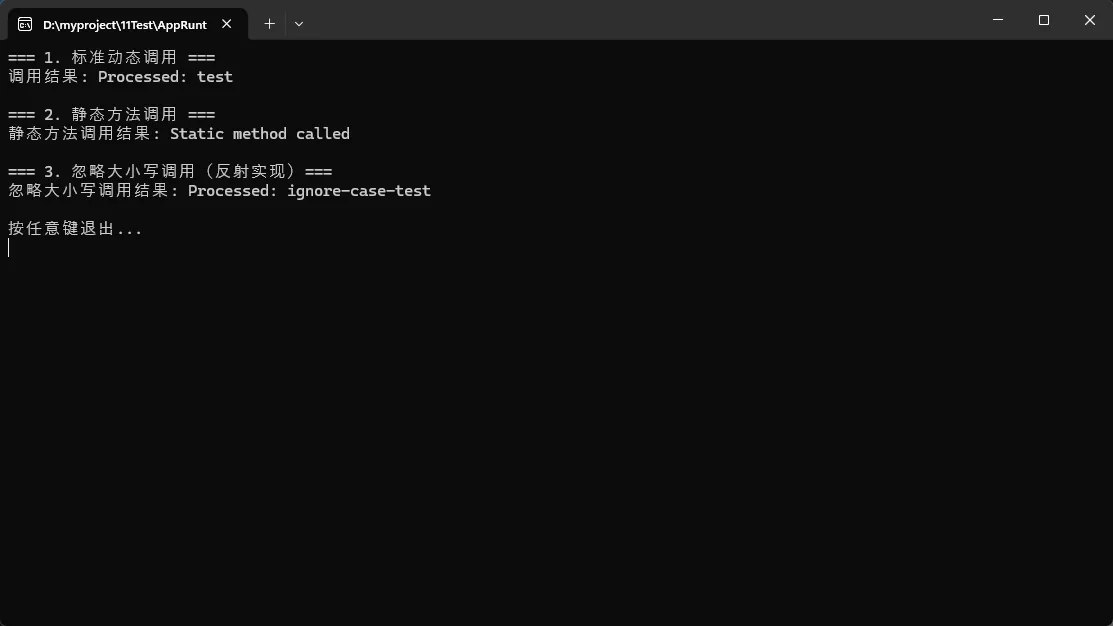This screenshot has height=626, width=1113.
Task: Click the blinking text cursor in terminal
Action: tap(9, 248)
